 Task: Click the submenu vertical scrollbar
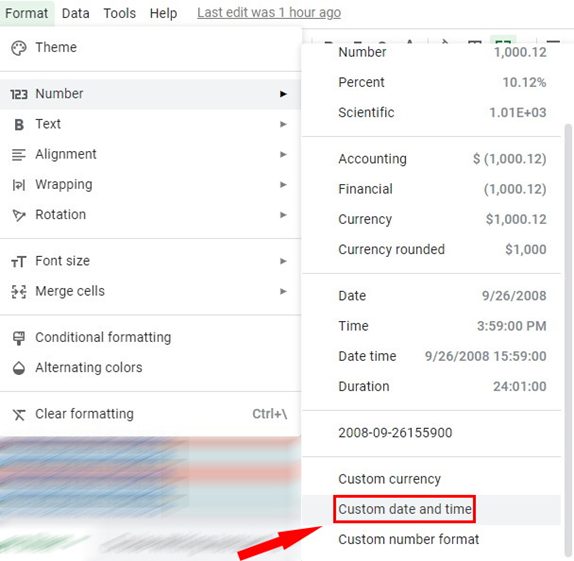point(568,341)
